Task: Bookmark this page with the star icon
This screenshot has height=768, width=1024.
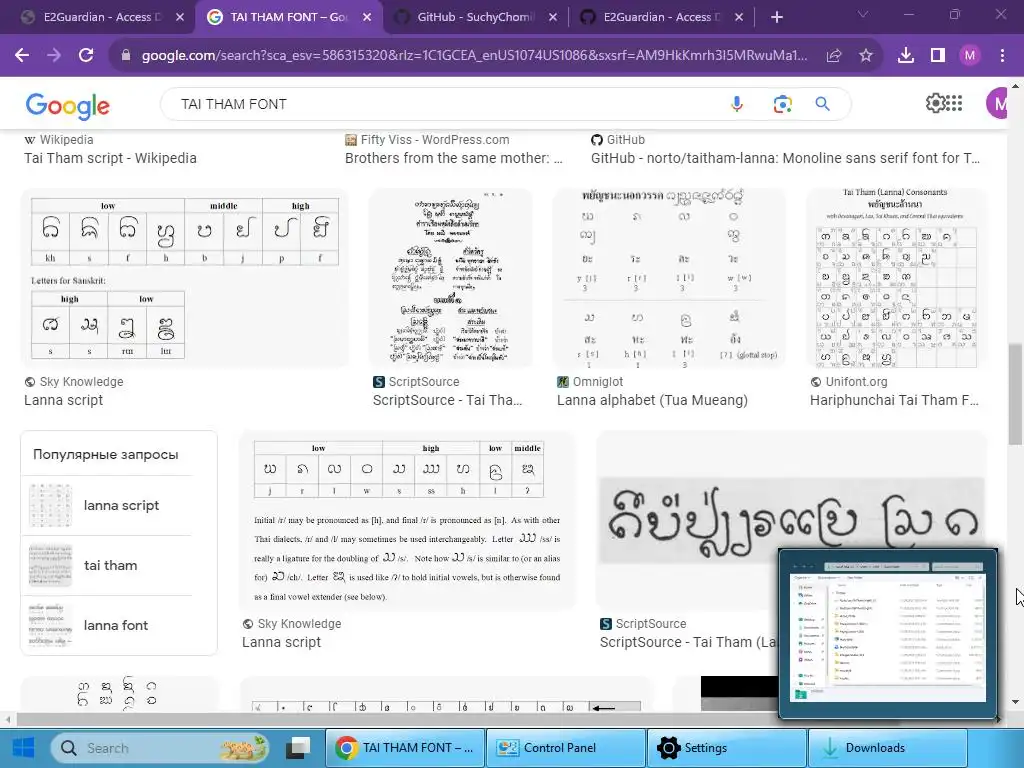Action: click(866, 56)
